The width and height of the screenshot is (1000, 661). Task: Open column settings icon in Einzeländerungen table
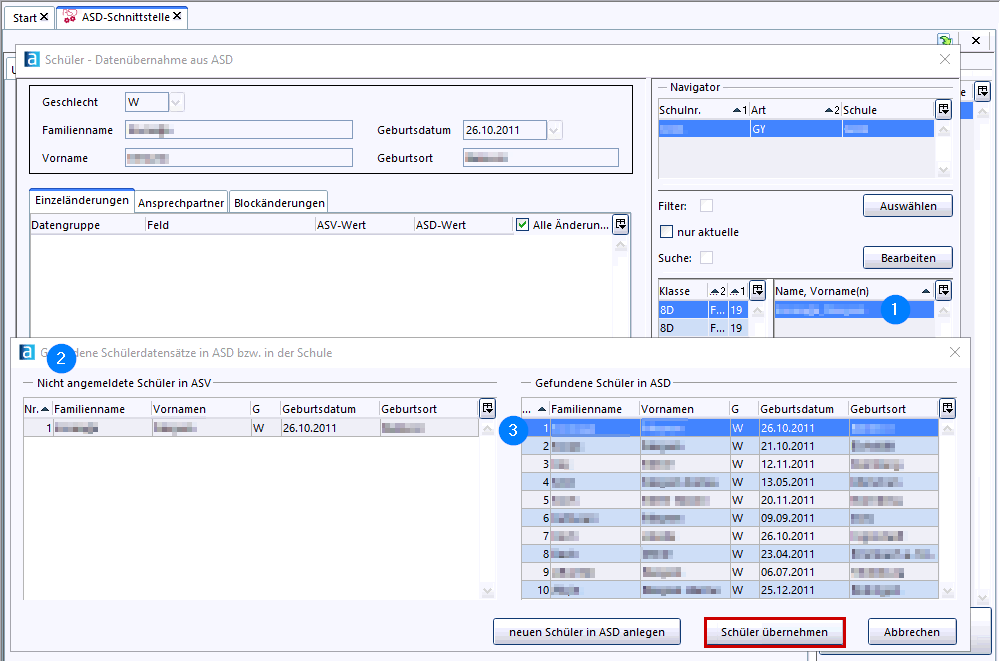pos(621,225)
